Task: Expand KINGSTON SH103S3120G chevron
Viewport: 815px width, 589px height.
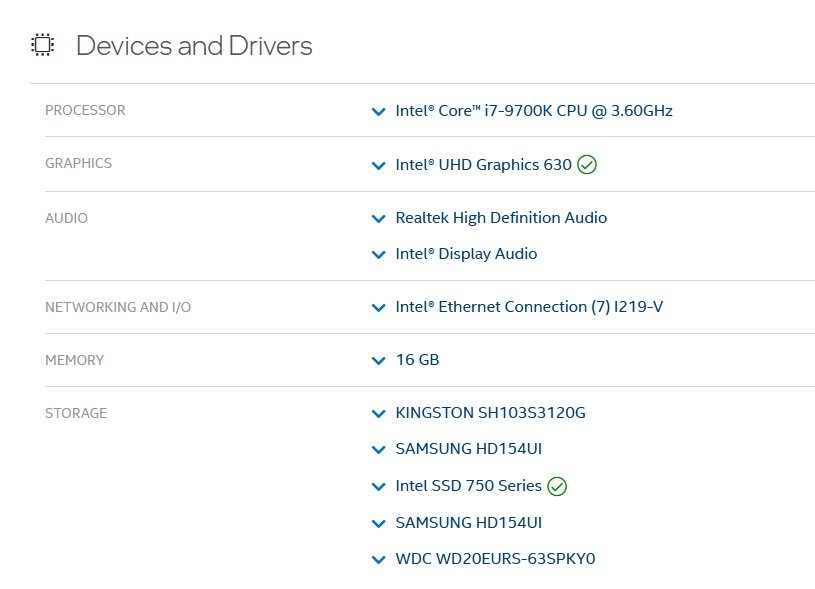Action: pos(379,414)
